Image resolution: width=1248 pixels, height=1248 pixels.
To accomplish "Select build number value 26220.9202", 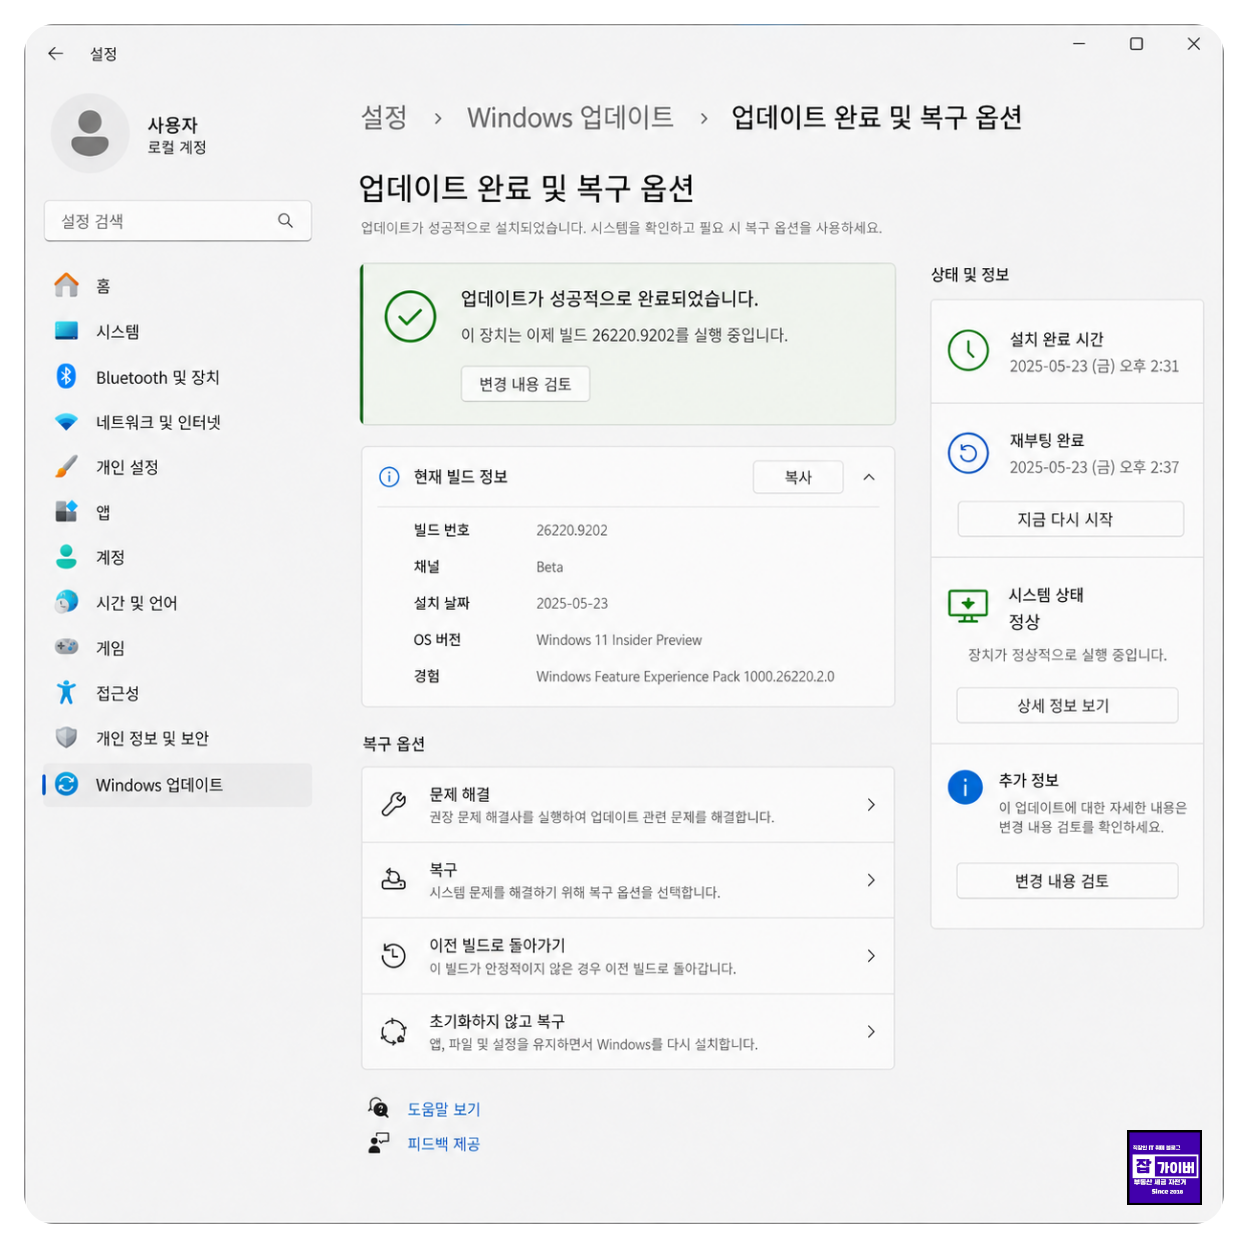I will pos(572,530).
